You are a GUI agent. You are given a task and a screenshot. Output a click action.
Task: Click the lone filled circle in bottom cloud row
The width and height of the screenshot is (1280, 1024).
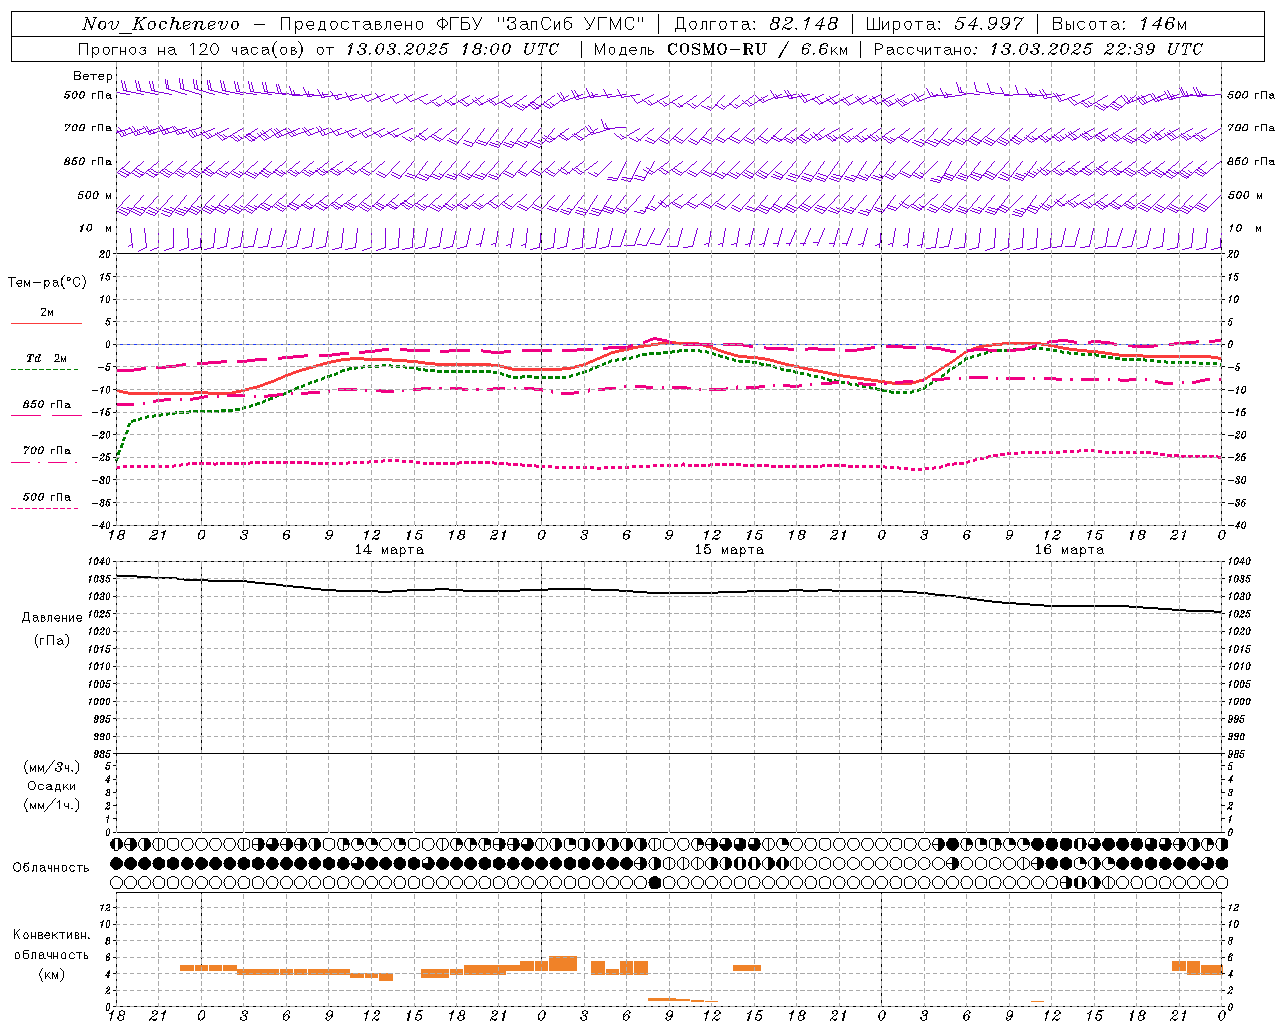655,882
